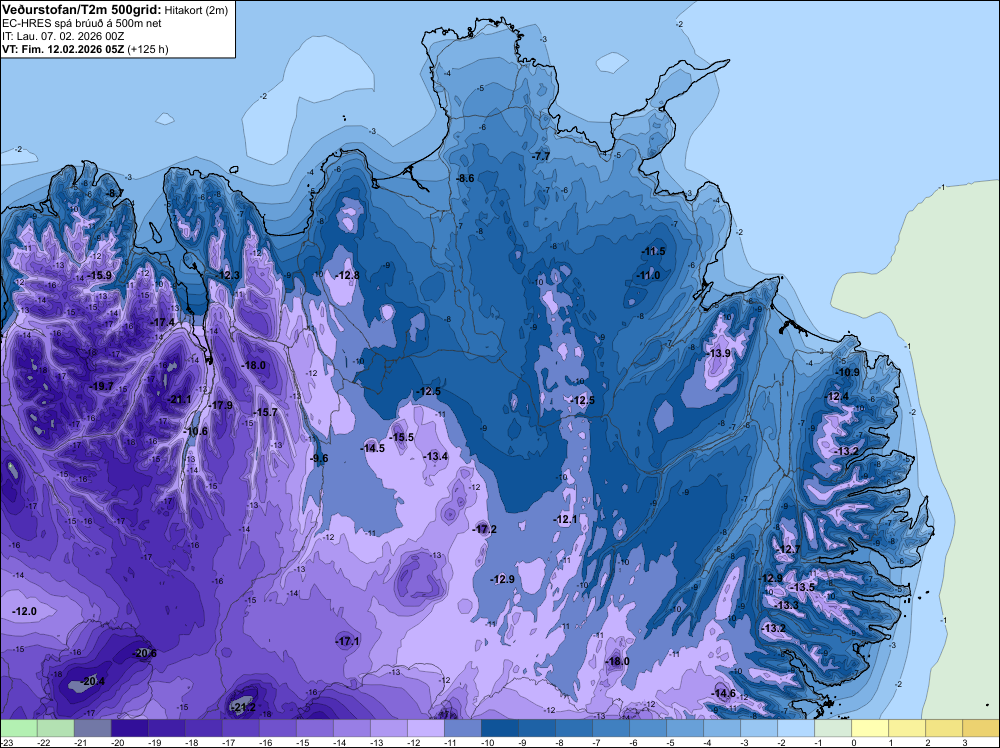Click the -13.5 temperature value
1000x748 pixels.
click(802, 587)
